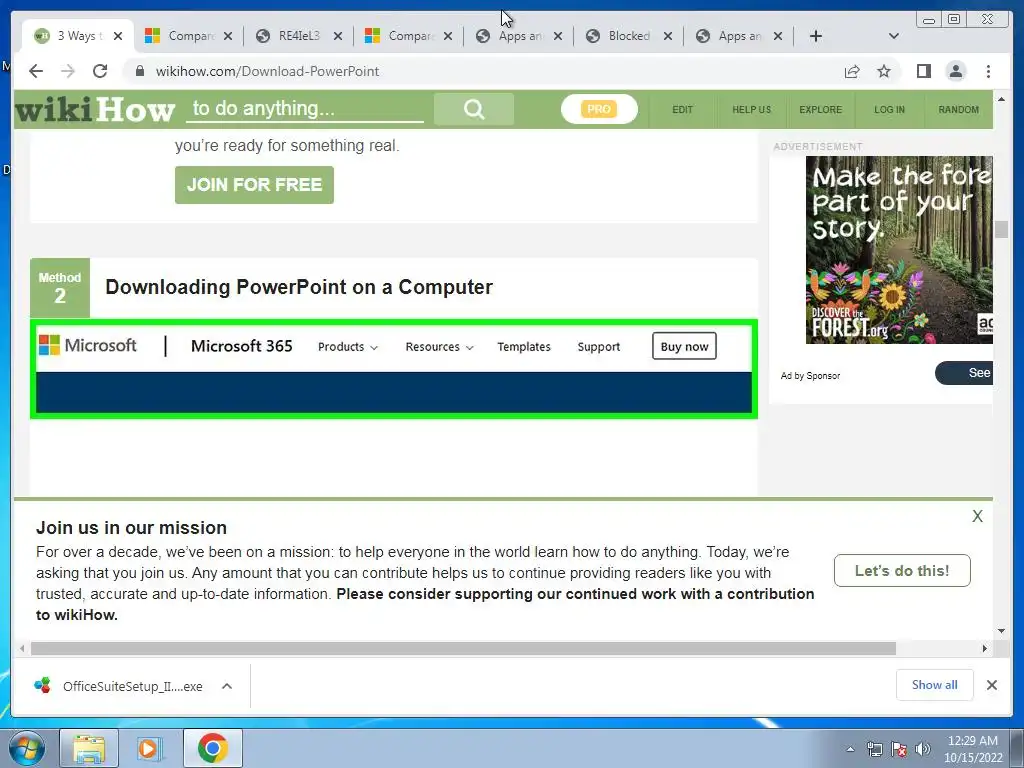Go back to the previous page

[x=36, y=71]
